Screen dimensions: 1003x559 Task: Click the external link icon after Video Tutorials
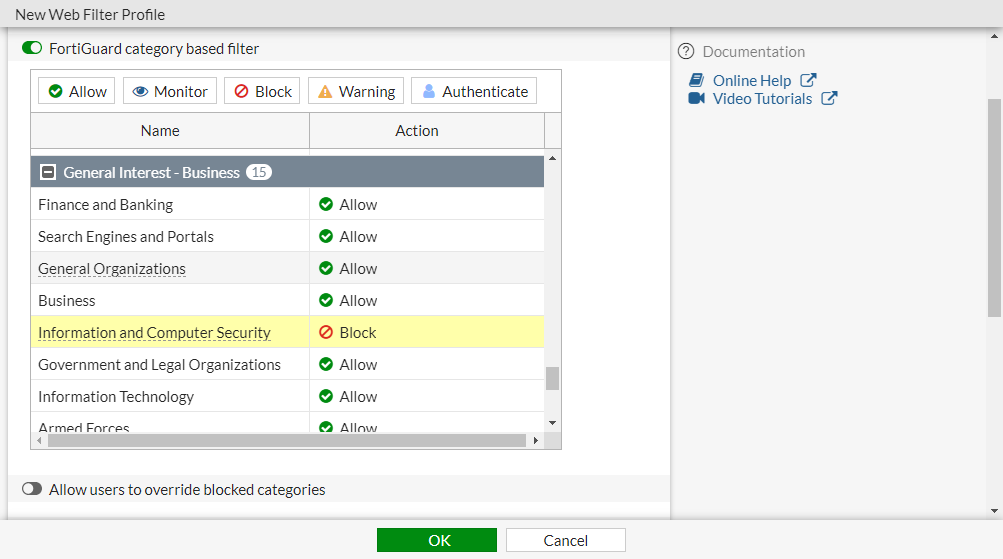coord(829,98)
